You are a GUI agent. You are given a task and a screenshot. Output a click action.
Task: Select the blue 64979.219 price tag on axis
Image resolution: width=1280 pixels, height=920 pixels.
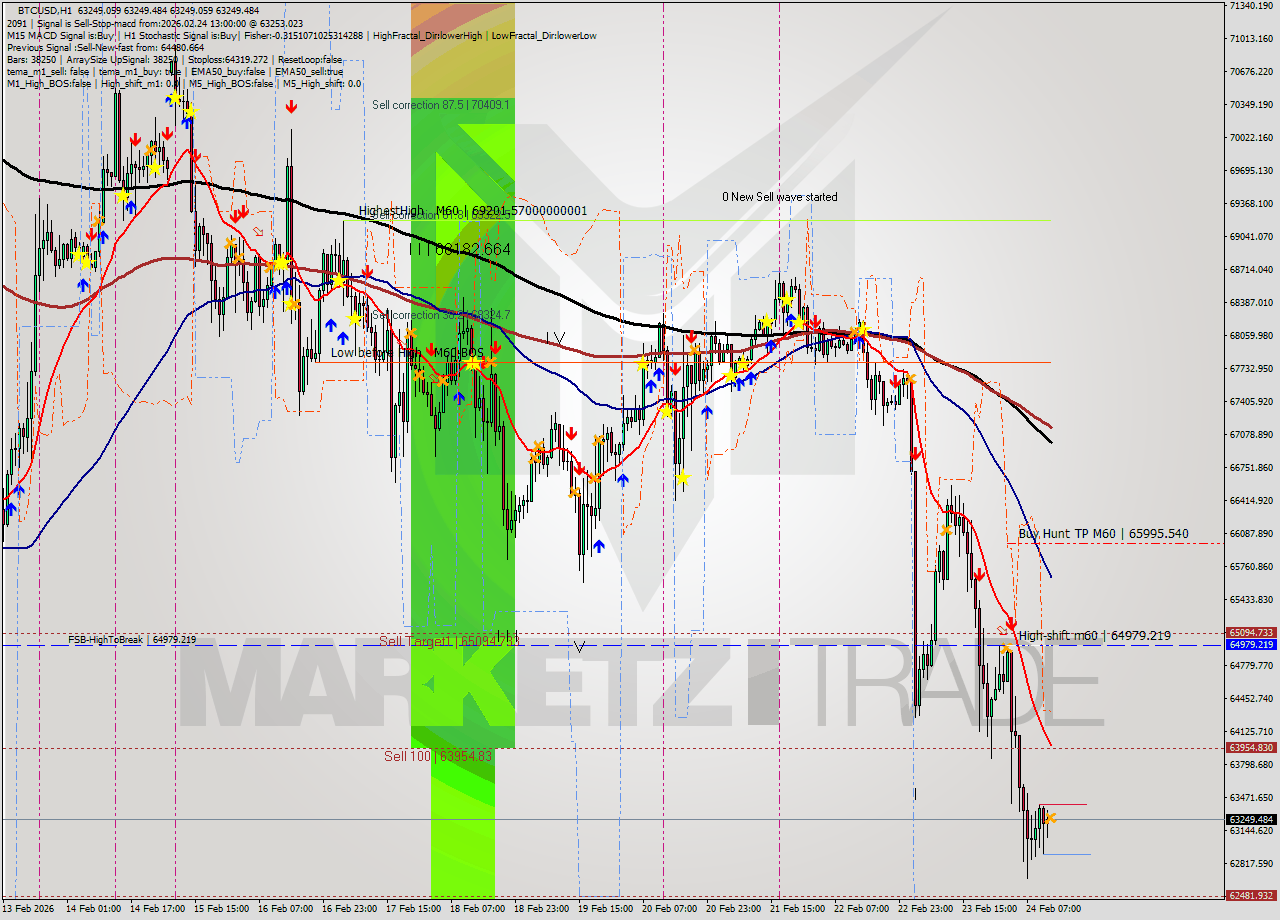pos(1243,647)
